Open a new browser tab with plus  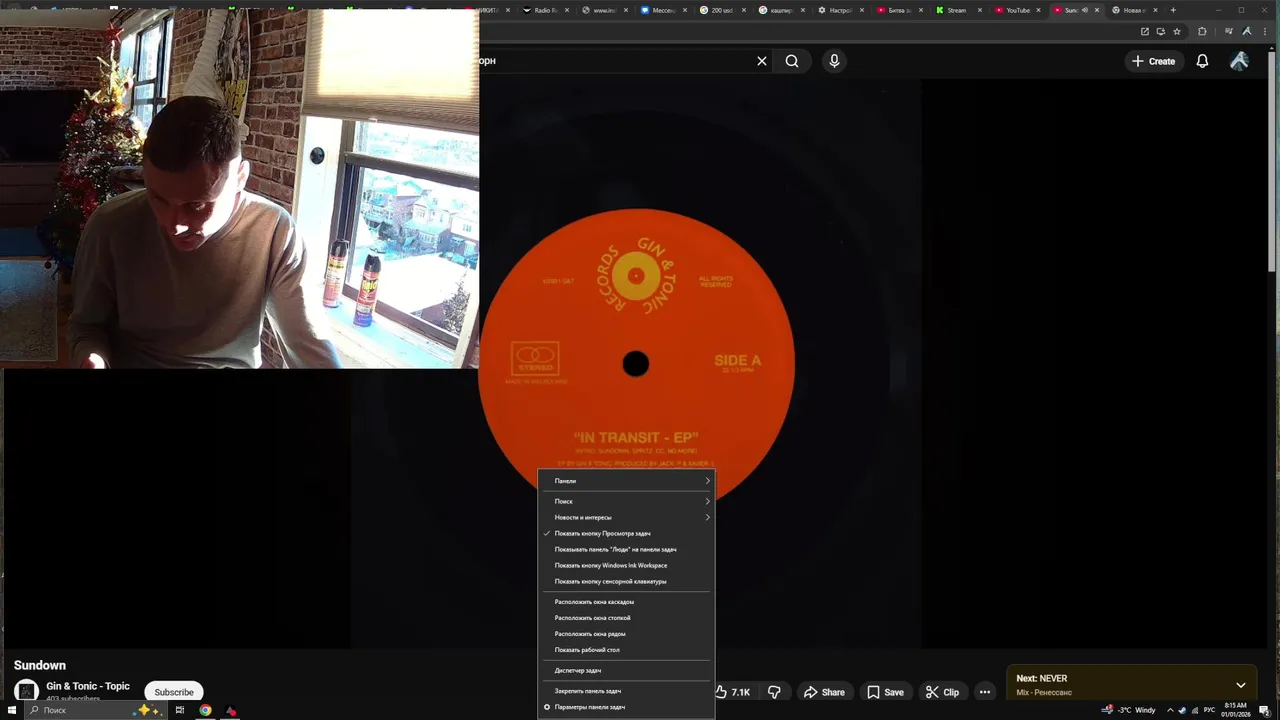click(1173, 10)
